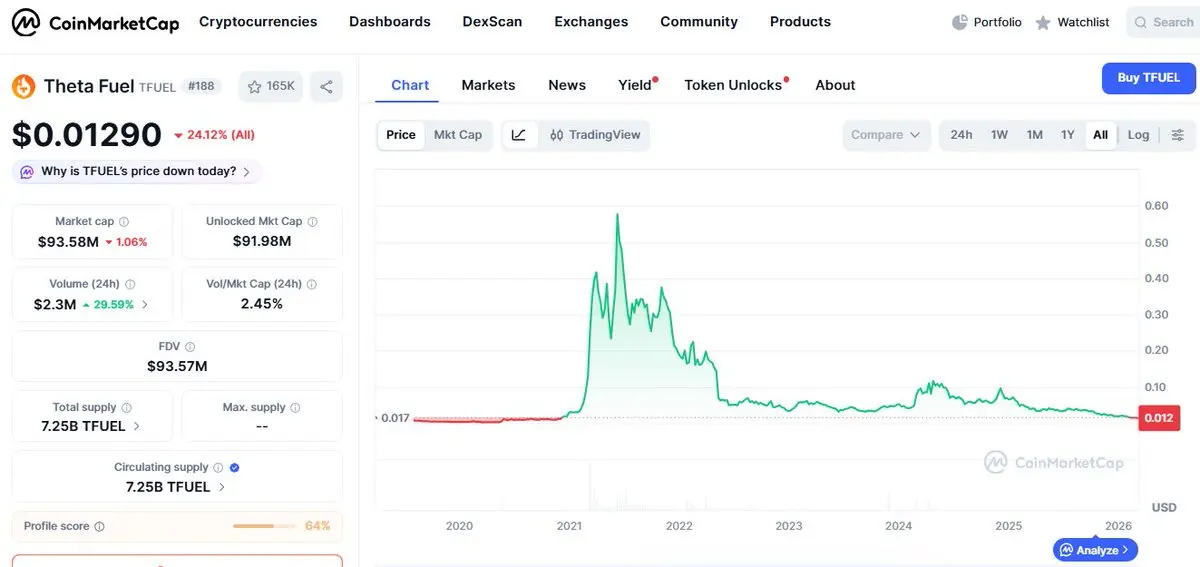Image resolution: width=1200 pixels, height=567 pixels.
Task: Click the CoinMarketCap logo
Action: point(96,22)
